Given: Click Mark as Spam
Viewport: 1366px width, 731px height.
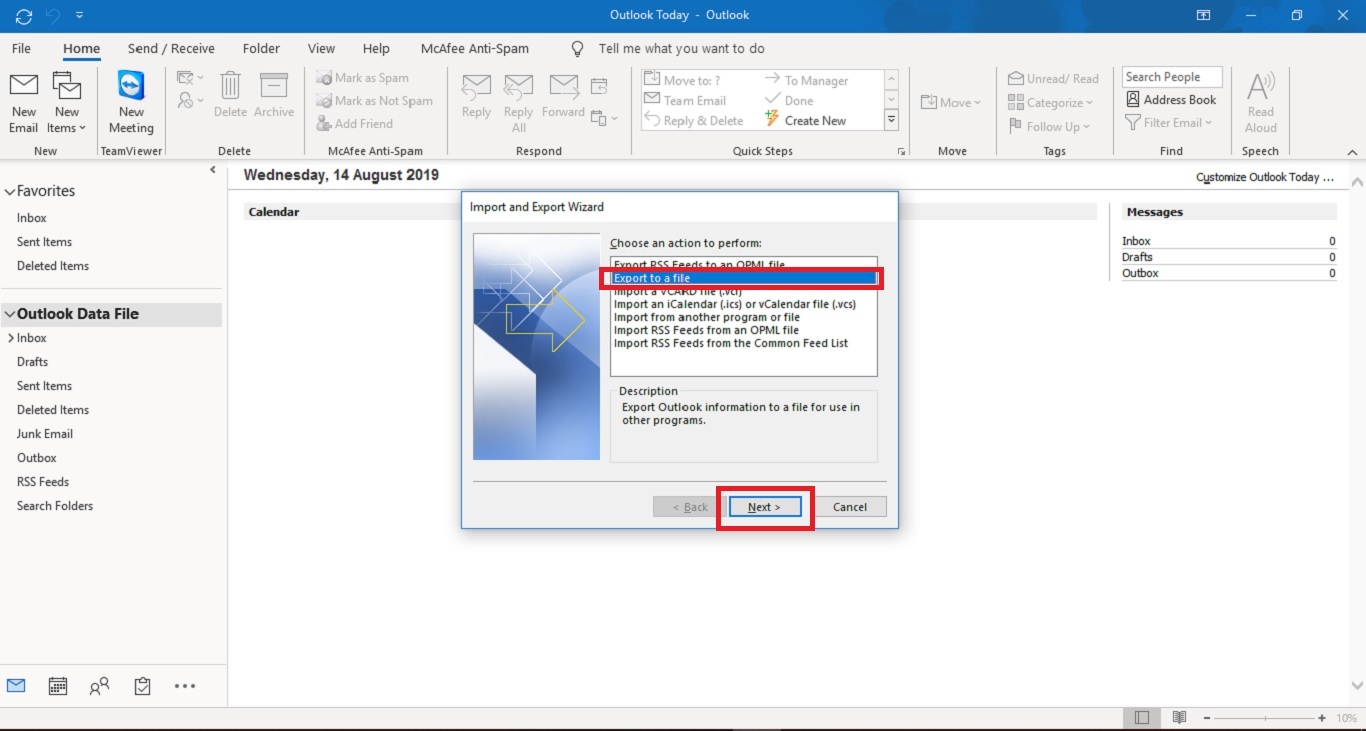Looking at the screenshot, I should coord(362,78).
